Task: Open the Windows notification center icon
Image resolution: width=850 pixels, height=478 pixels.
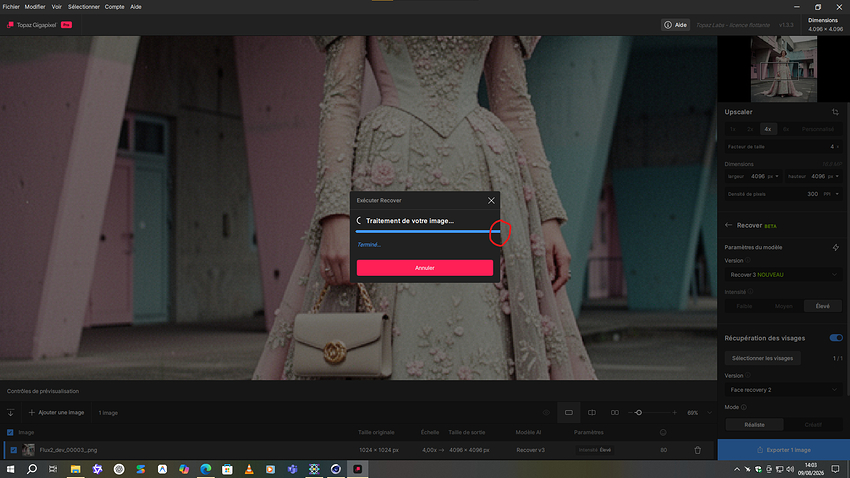Action: click(x=835, y=469)
